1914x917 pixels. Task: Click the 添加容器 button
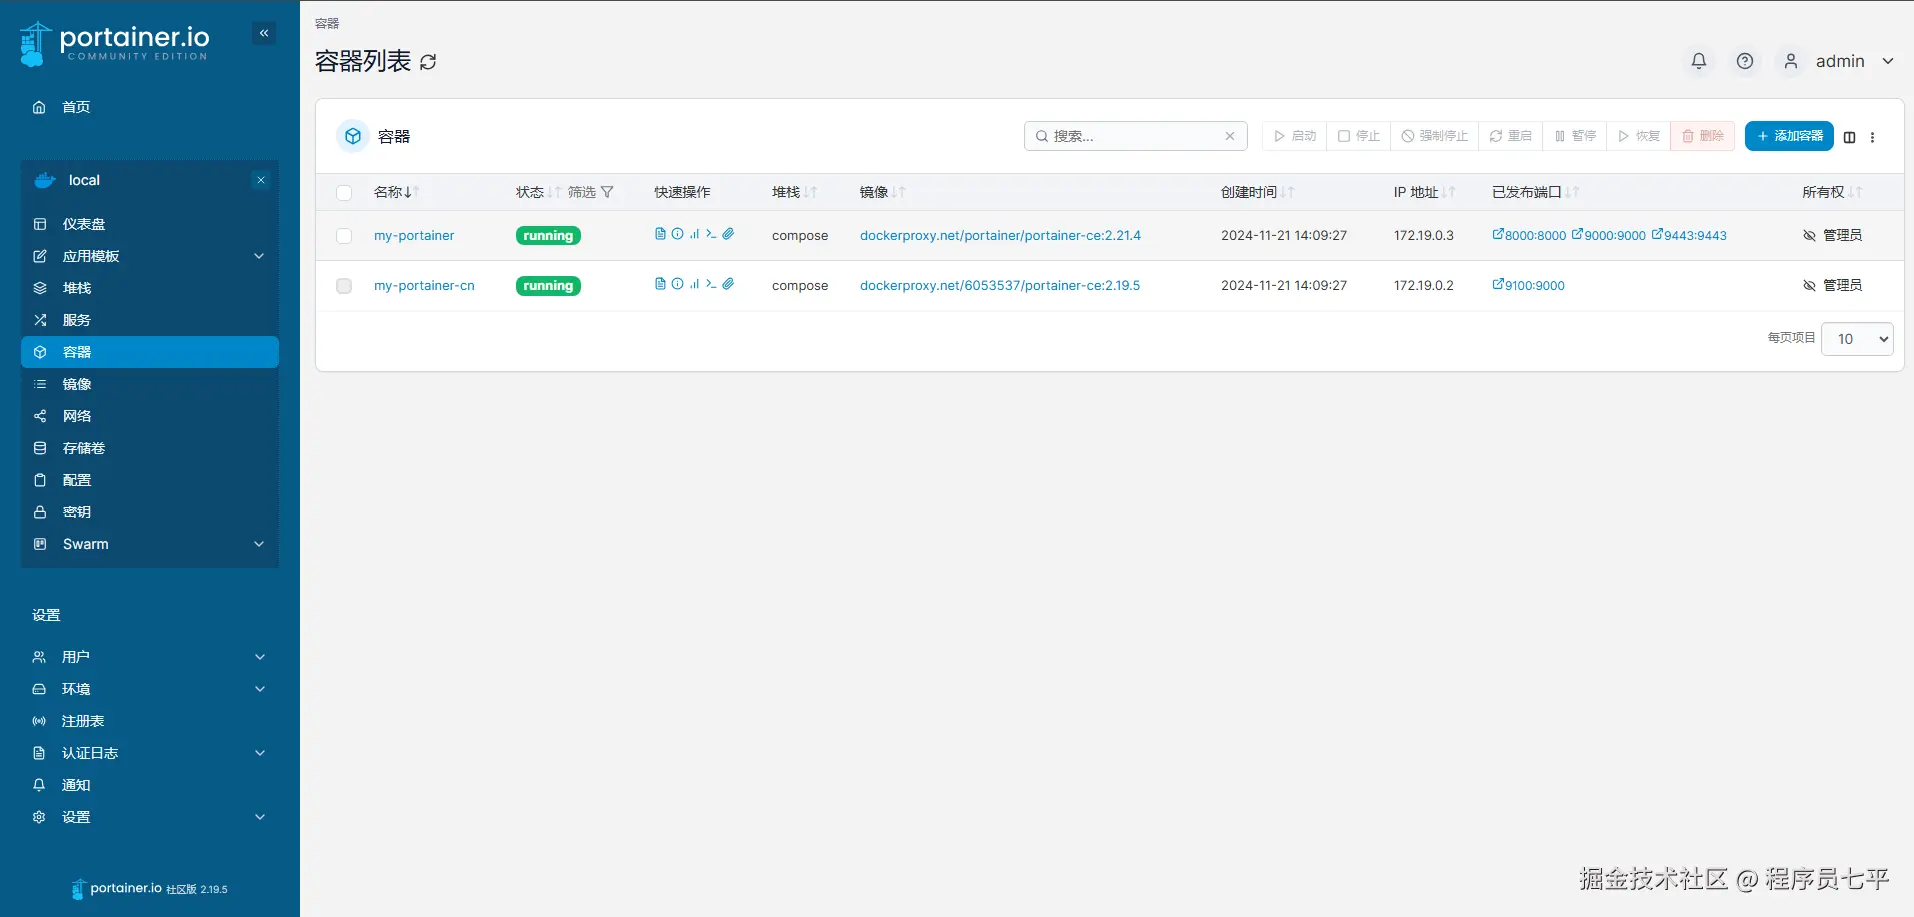[1789, 136]
